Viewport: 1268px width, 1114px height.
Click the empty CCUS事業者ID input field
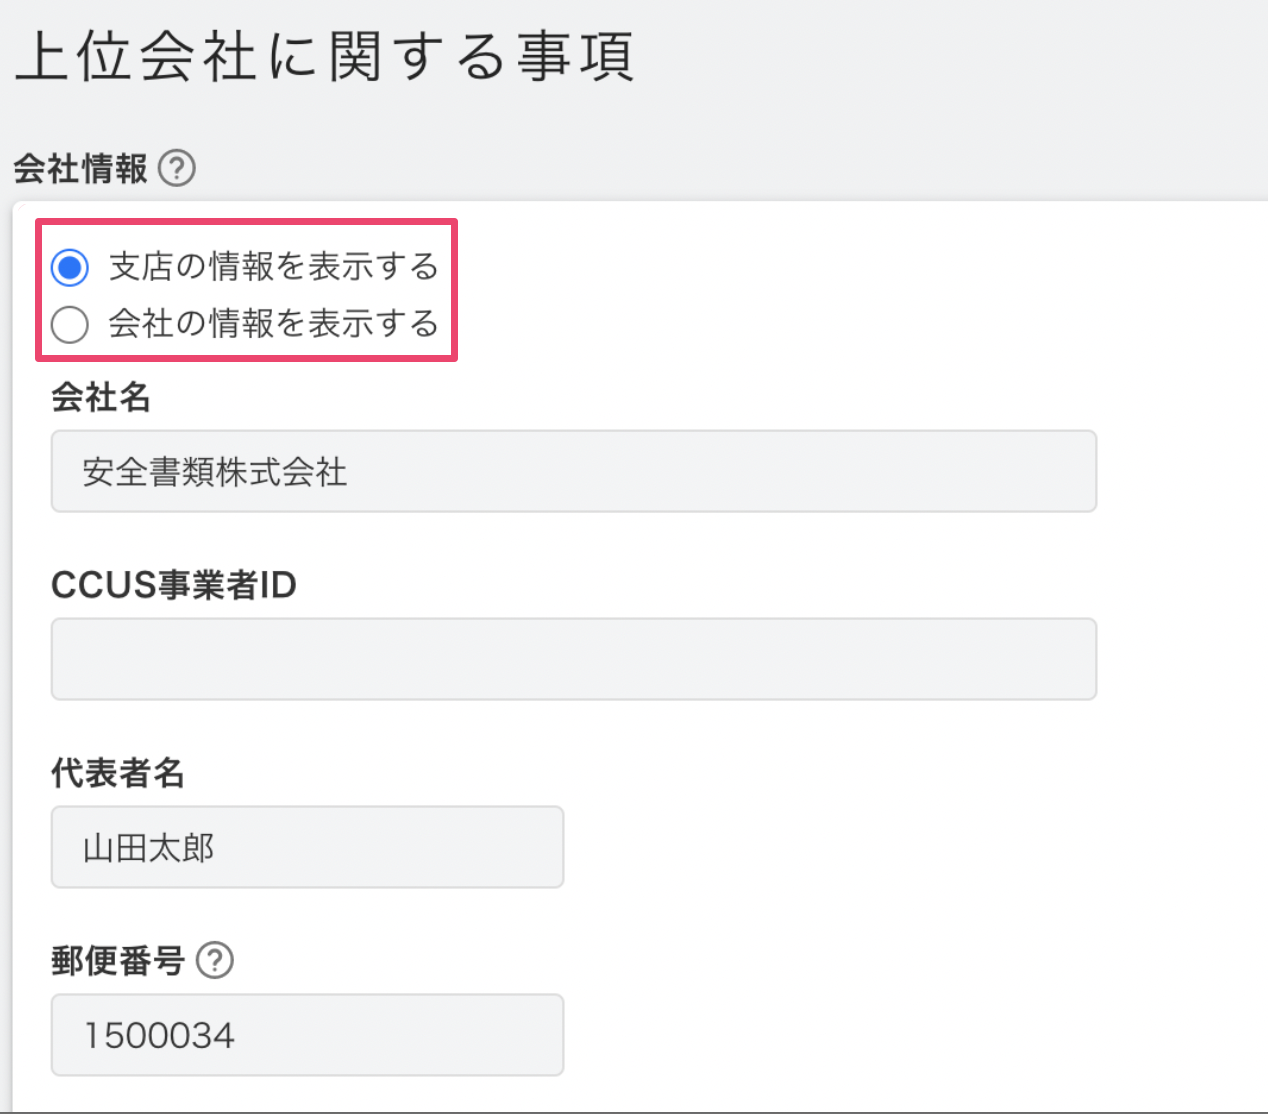tap(574, 659)
